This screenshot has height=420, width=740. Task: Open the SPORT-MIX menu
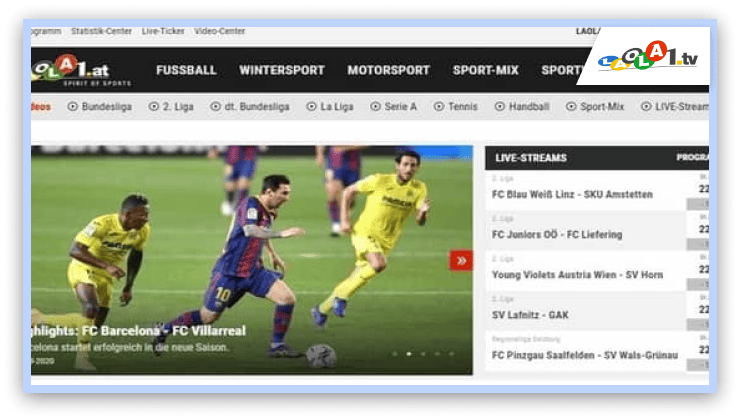[x=486, y=70]
